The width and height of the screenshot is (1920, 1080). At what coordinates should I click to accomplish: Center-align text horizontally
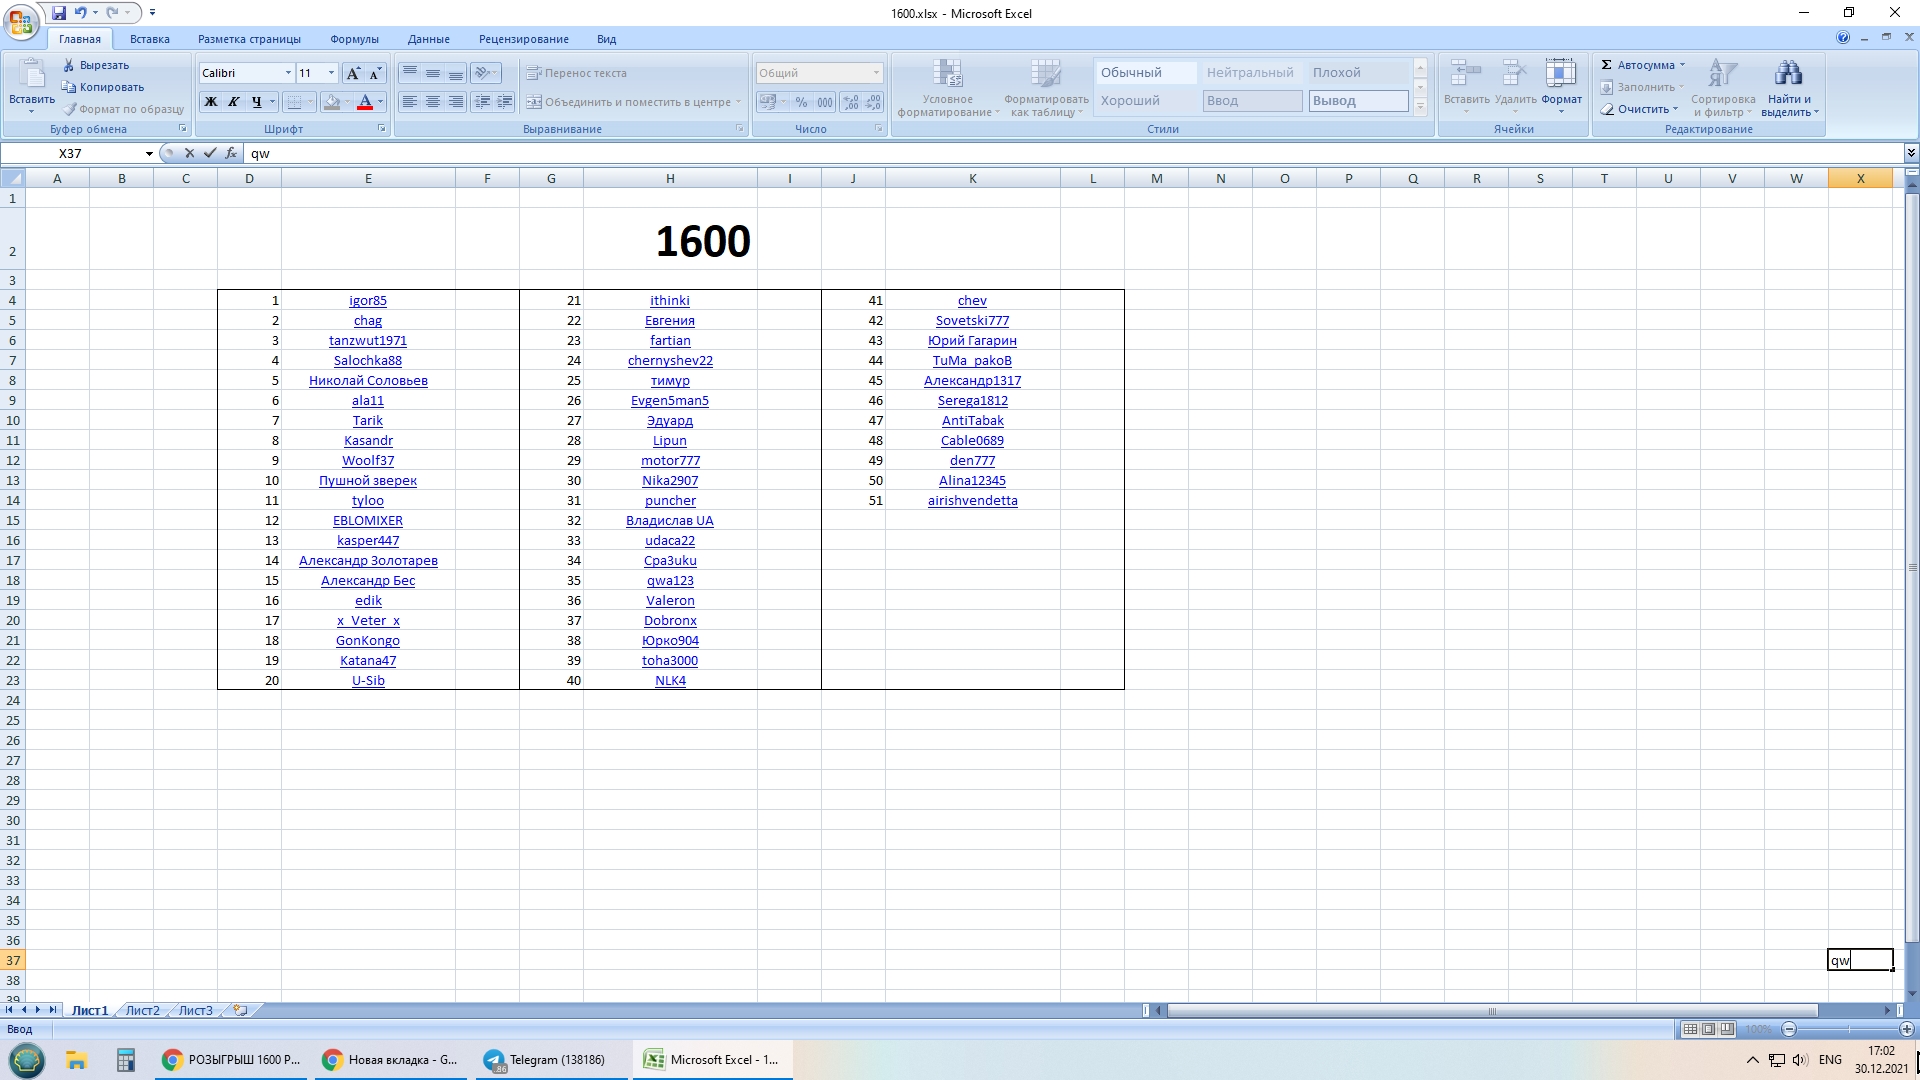pyautogui.click(x=432, y=102)
